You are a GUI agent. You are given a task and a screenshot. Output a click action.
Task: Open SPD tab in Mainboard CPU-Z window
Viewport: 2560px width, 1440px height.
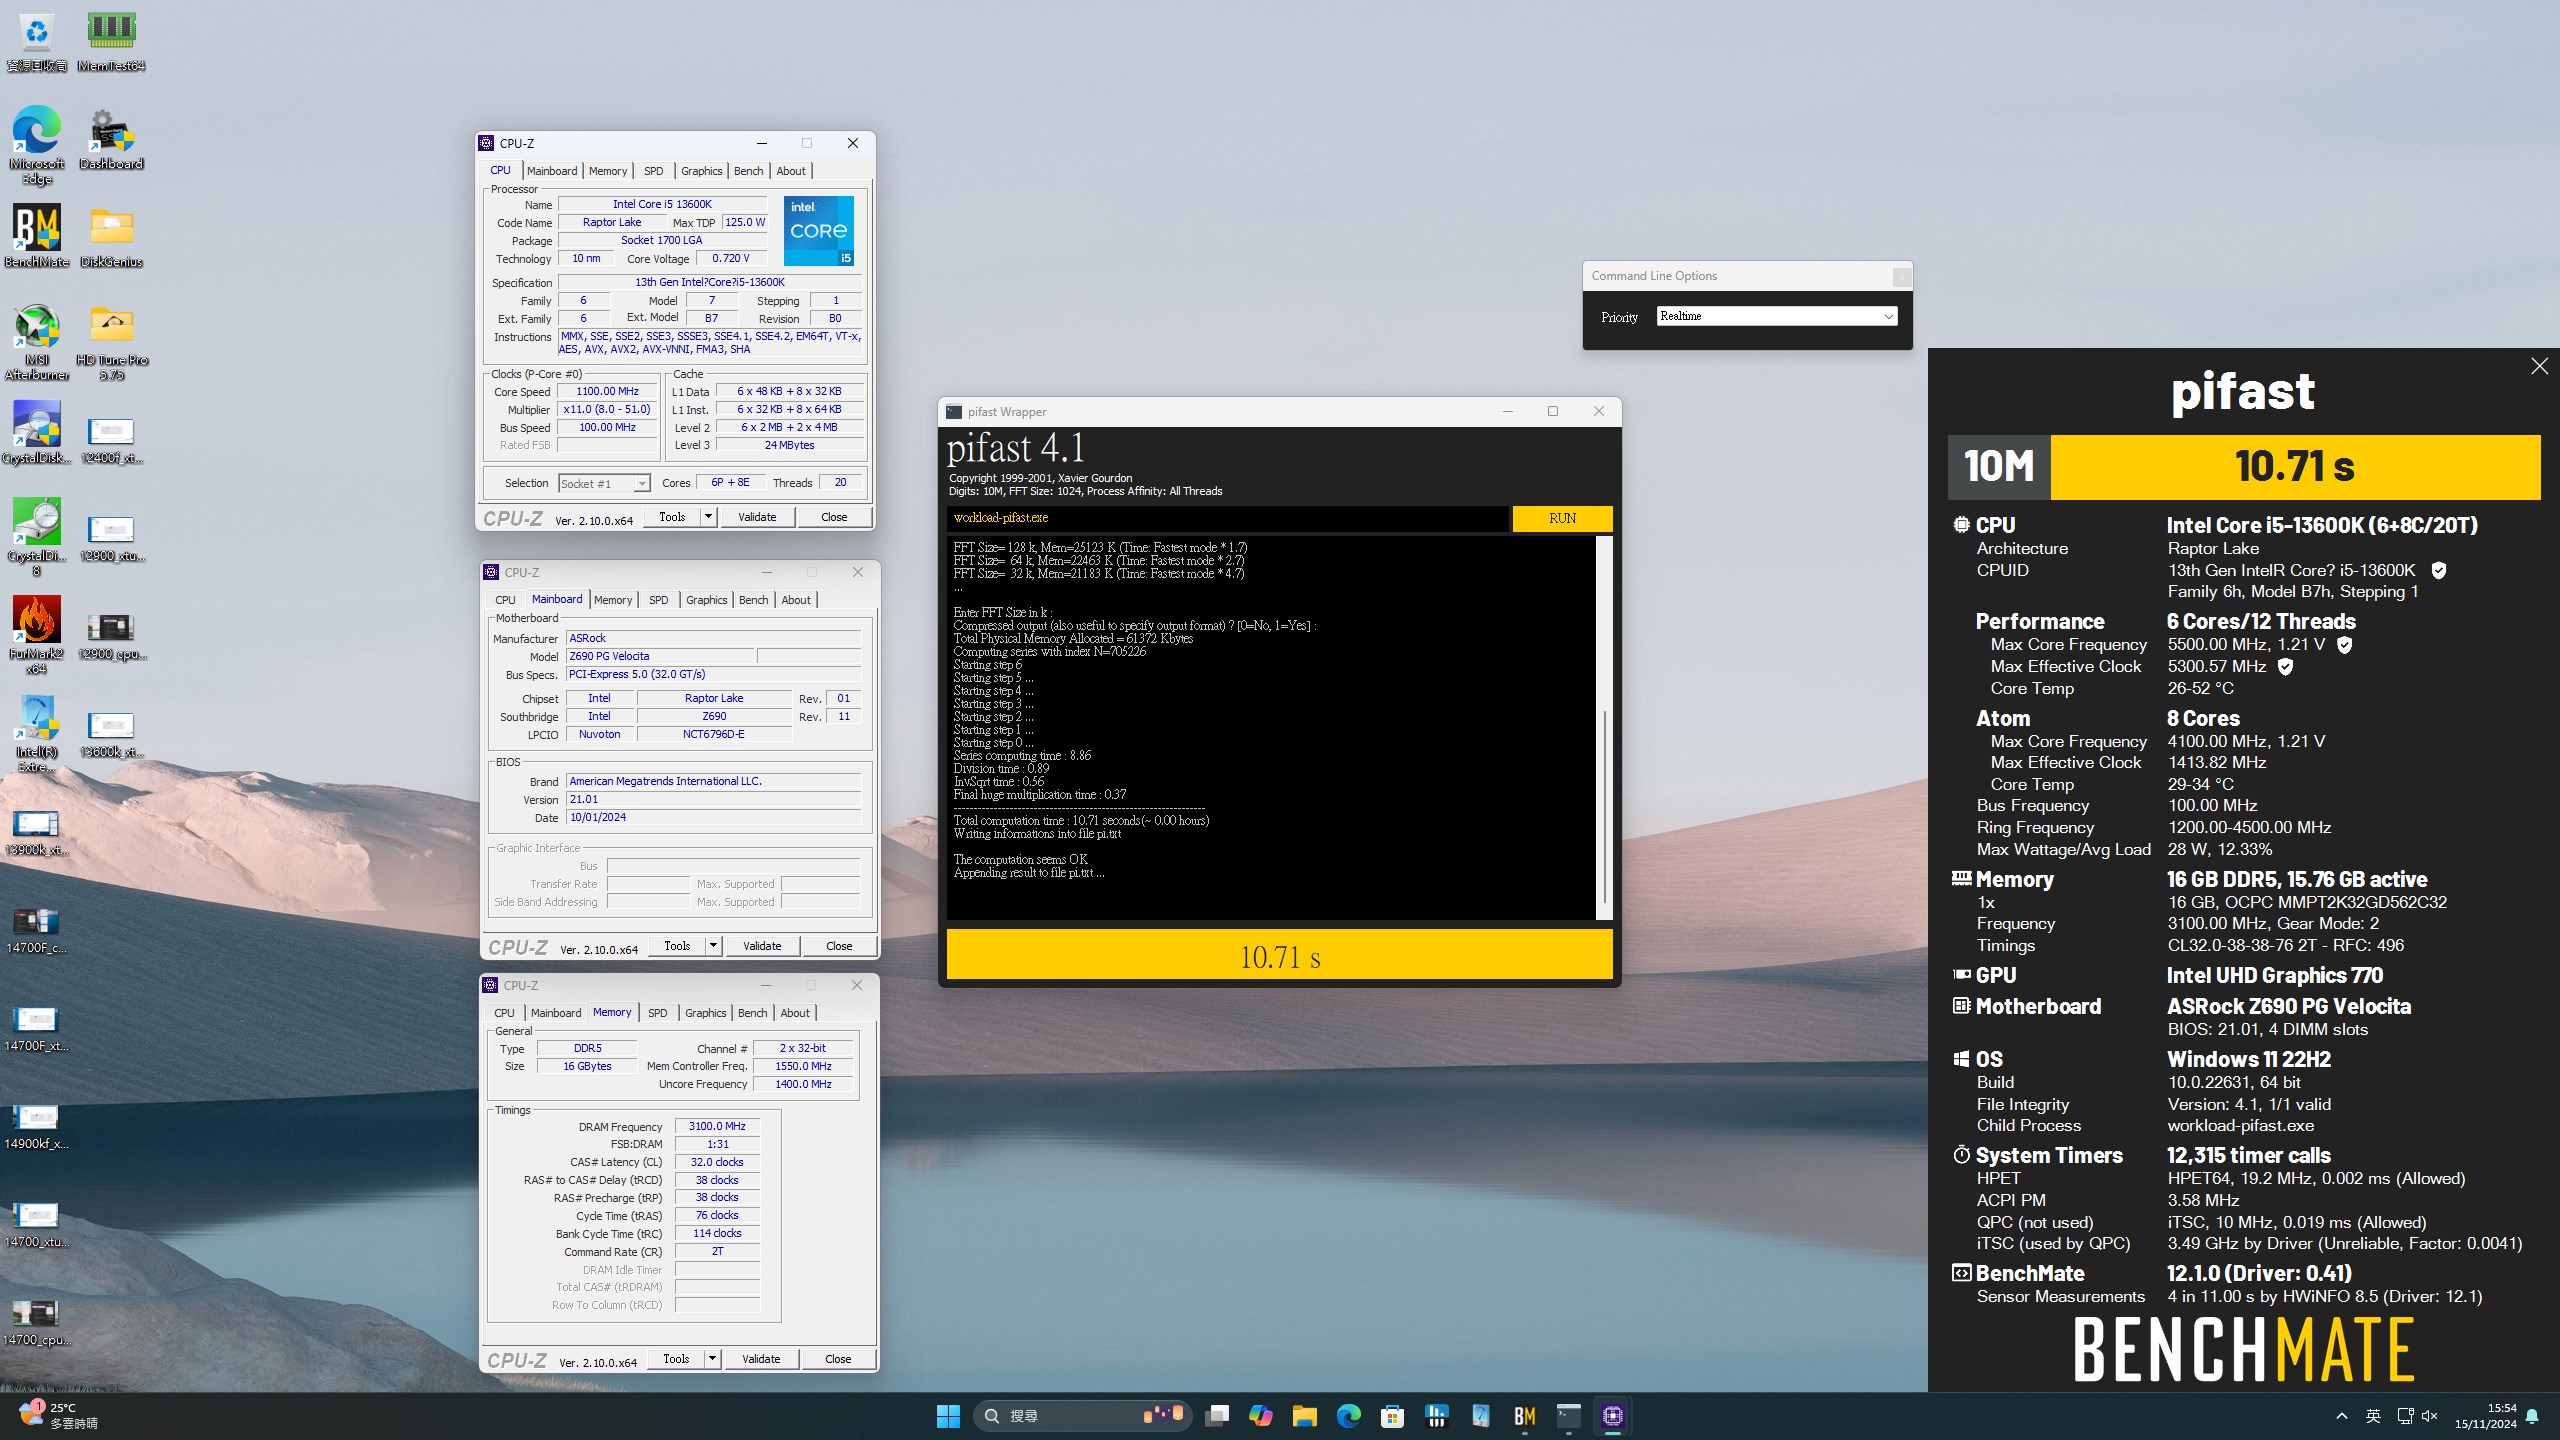[659, 600]
